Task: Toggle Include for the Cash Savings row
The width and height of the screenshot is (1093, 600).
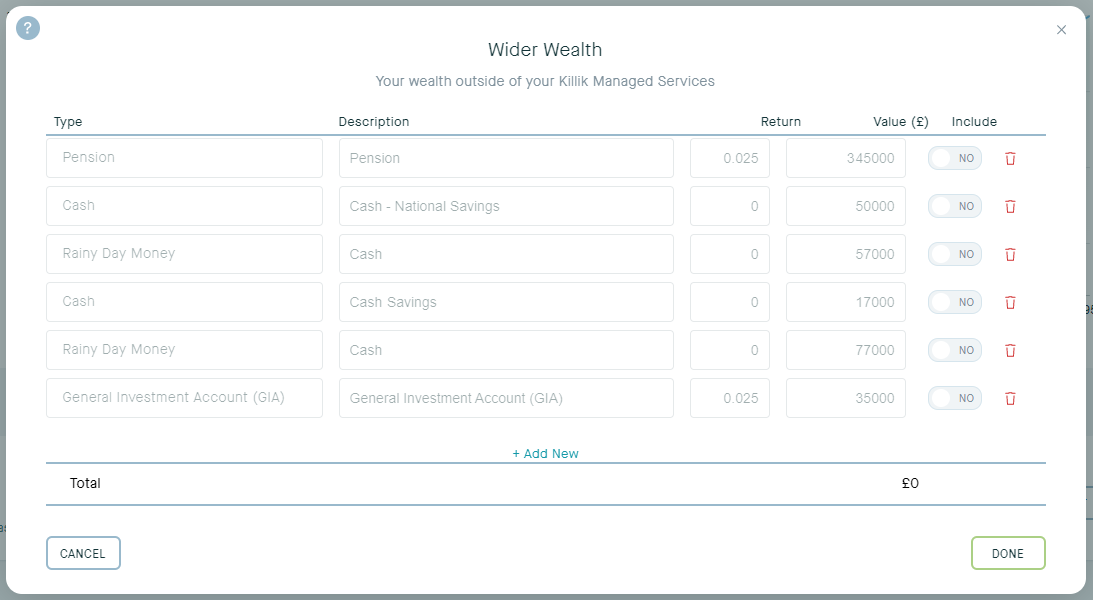Action: 954,302
